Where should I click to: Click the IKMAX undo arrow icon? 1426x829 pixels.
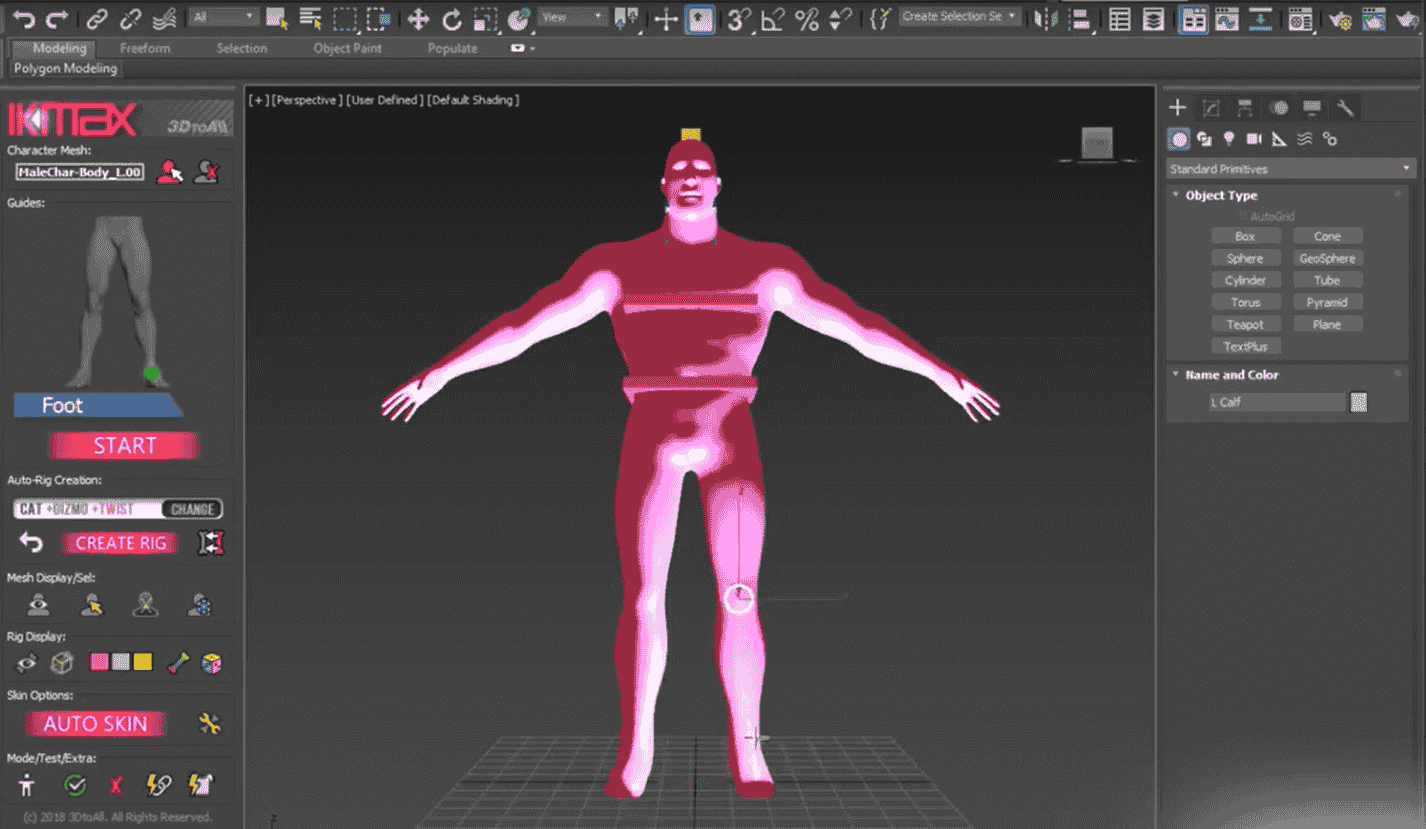[x=32, y=543]
